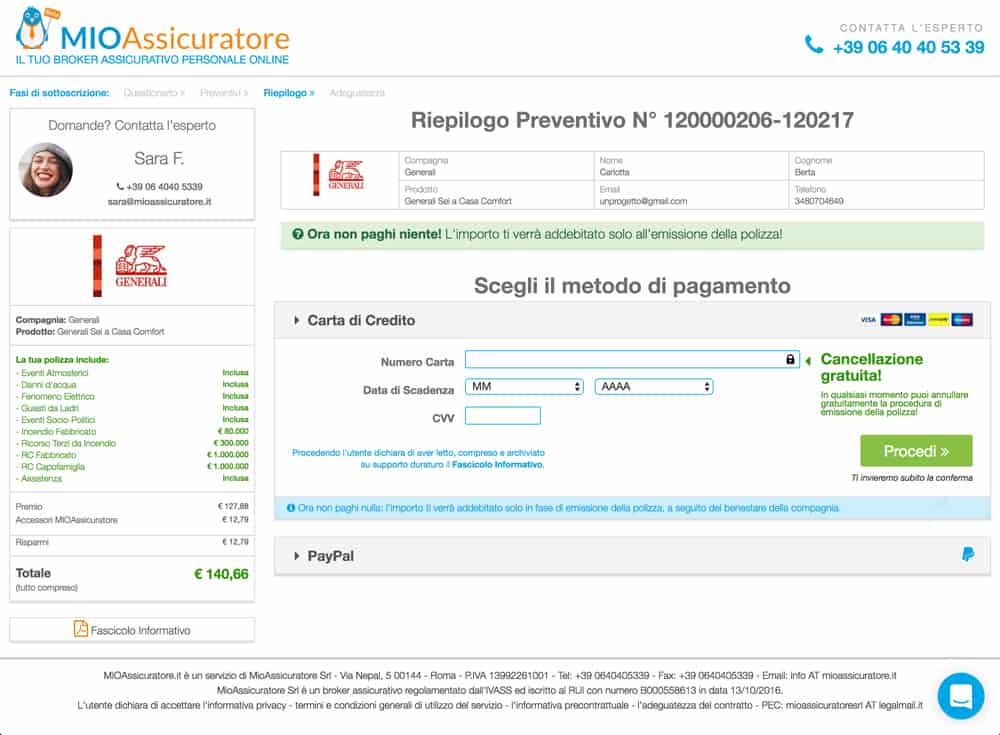
Task: Click Sara's phone number +39 06 4040 5339
Action: 165,186
